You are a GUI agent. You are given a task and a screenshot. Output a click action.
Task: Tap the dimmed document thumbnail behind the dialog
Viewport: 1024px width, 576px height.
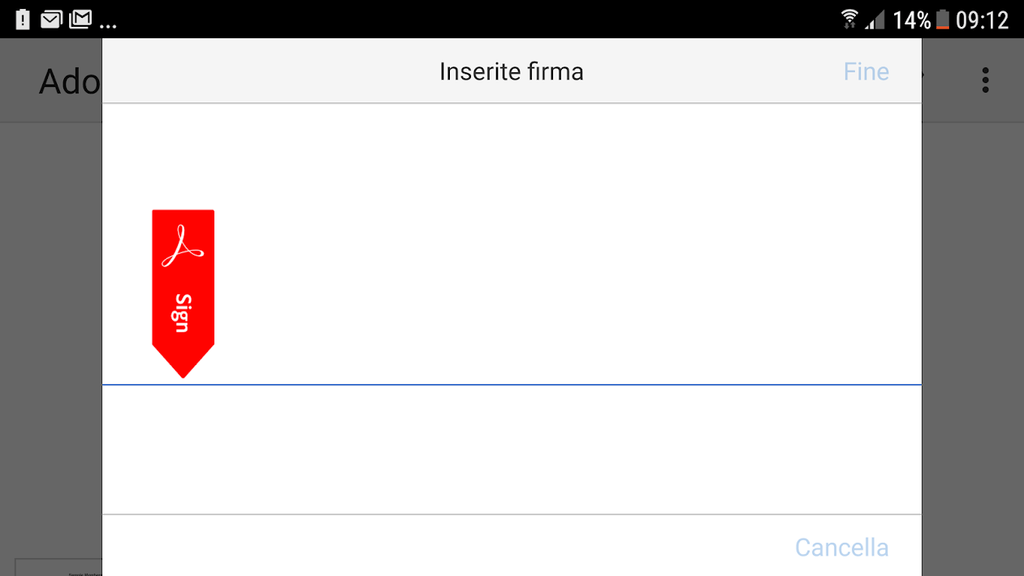59,567
